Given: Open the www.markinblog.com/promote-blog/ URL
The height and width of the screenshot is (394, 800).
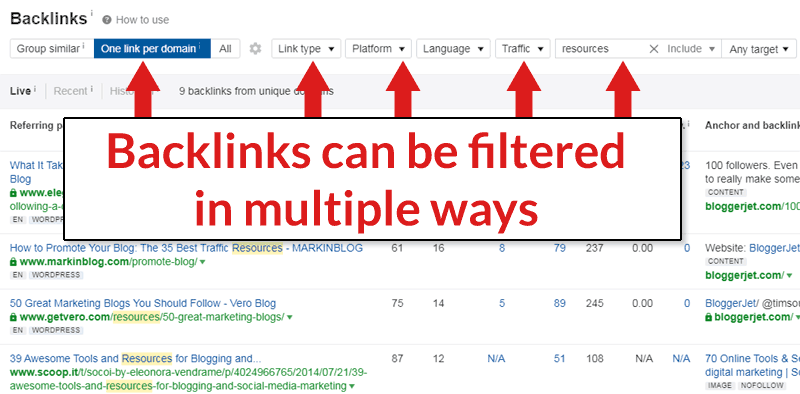Looking at the screenshot, I should 108,262.
